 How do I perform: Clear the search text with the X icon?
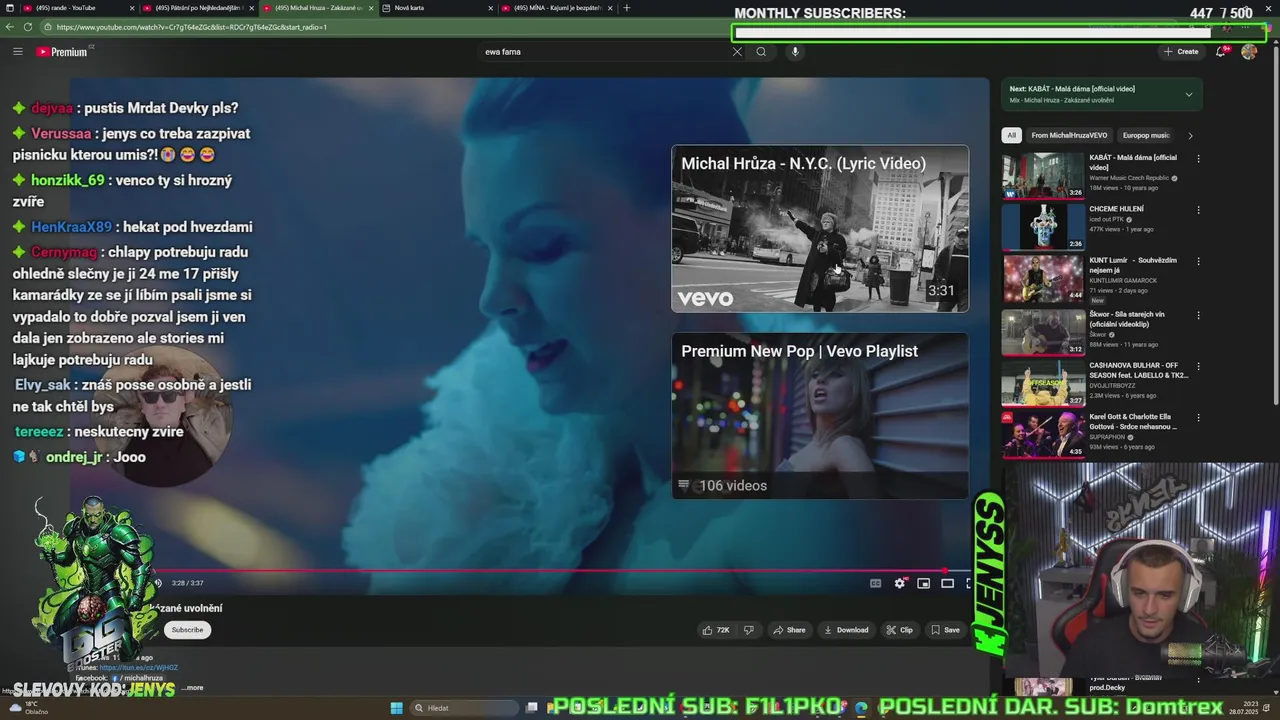click(737, 51)
